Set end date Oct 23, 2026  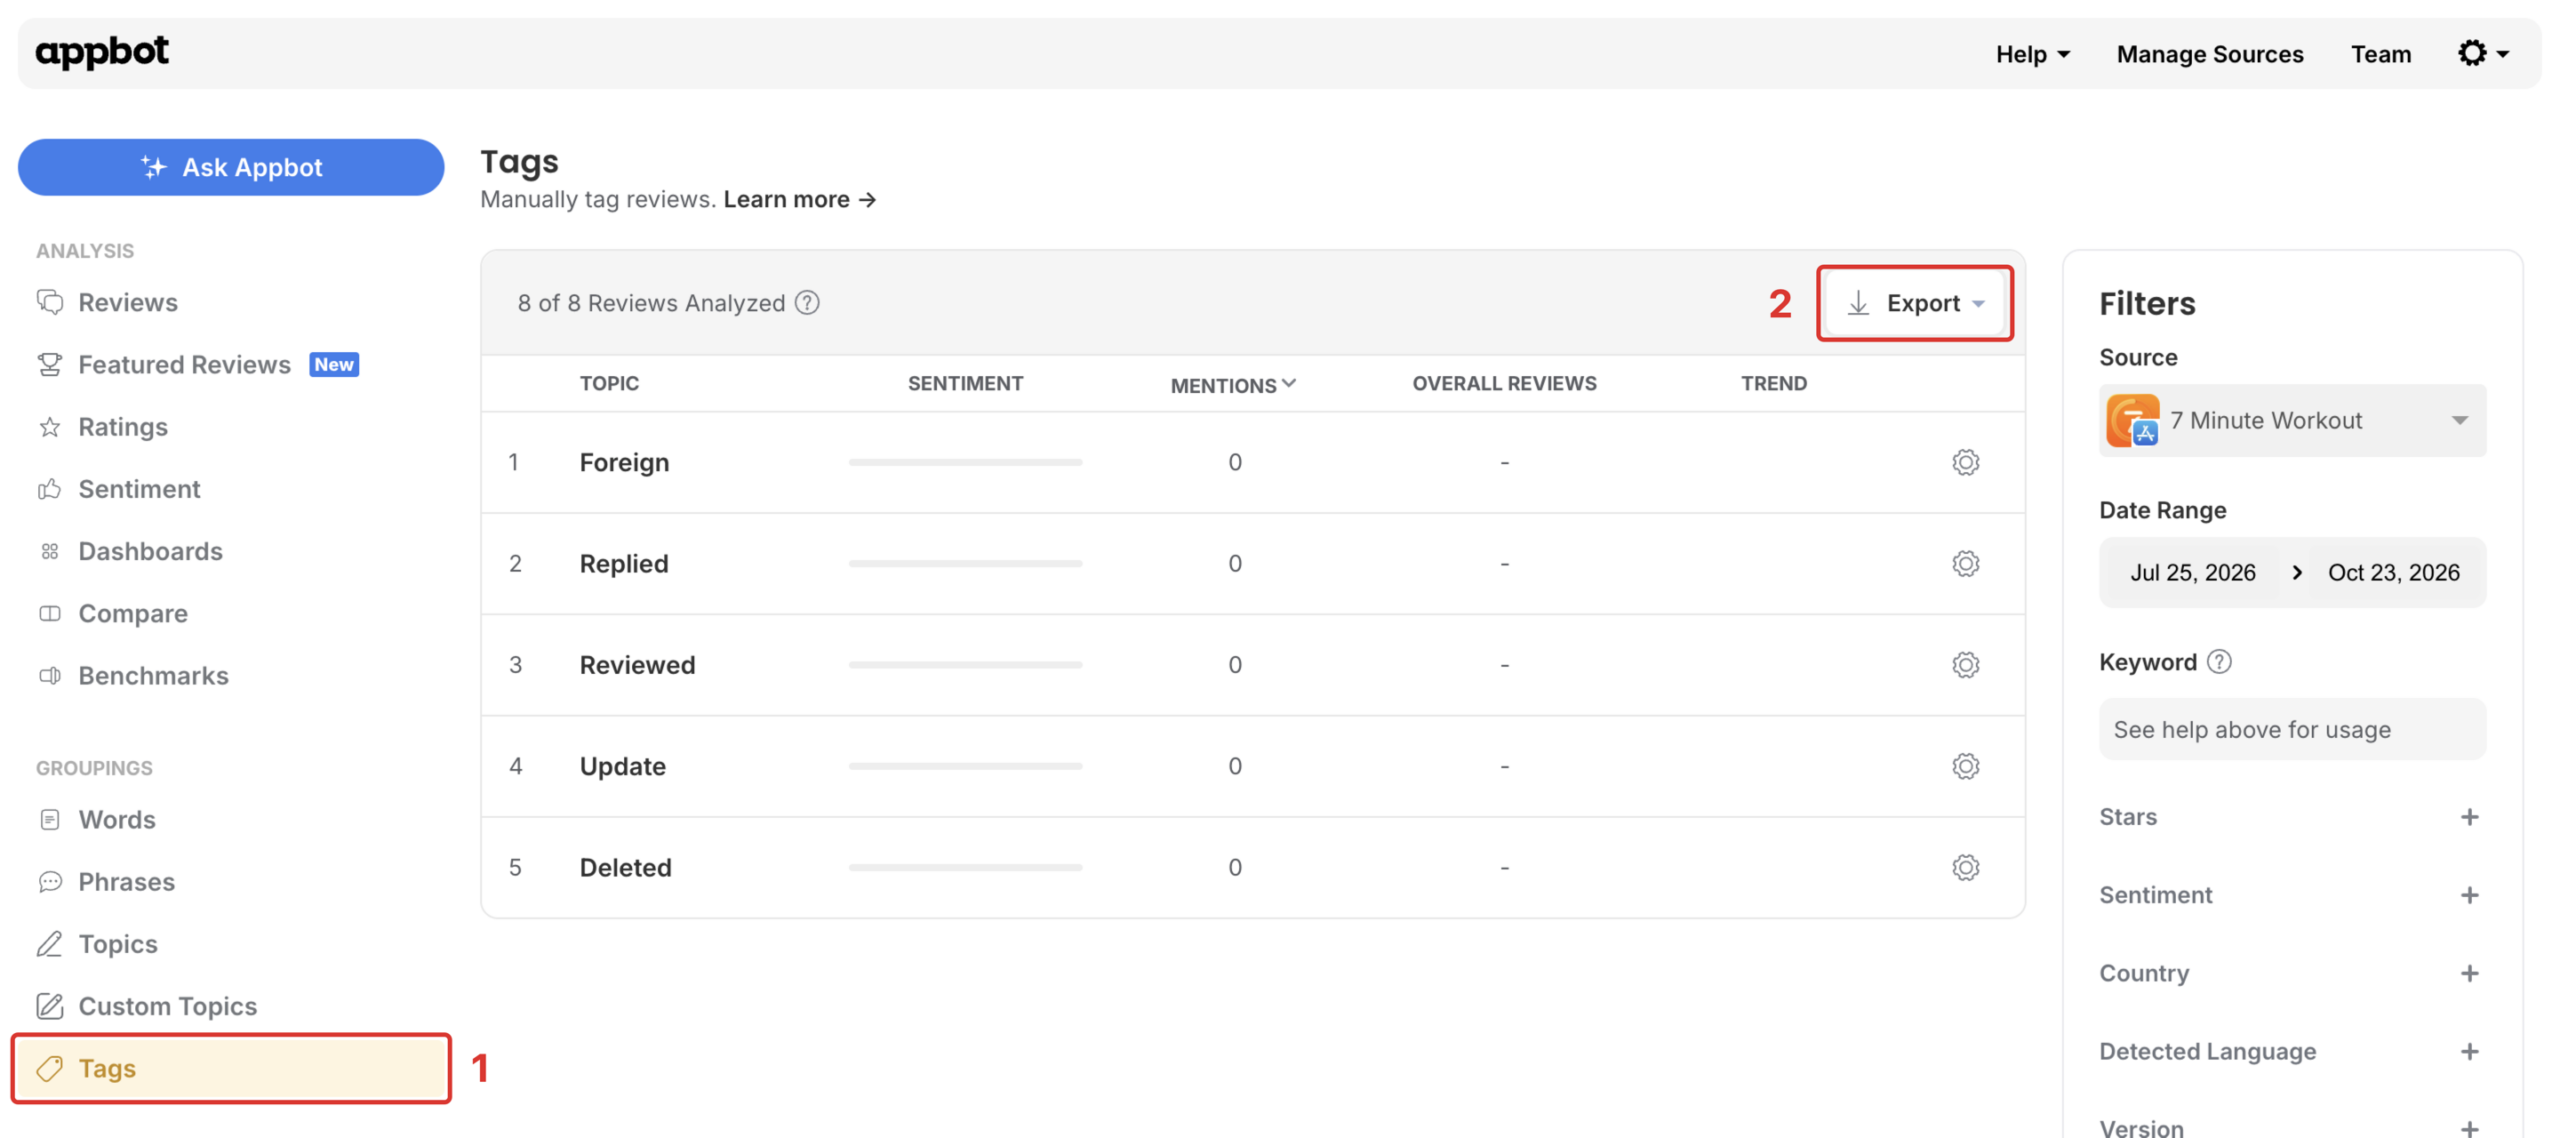pyautogui.click(x=2392, y=572)
